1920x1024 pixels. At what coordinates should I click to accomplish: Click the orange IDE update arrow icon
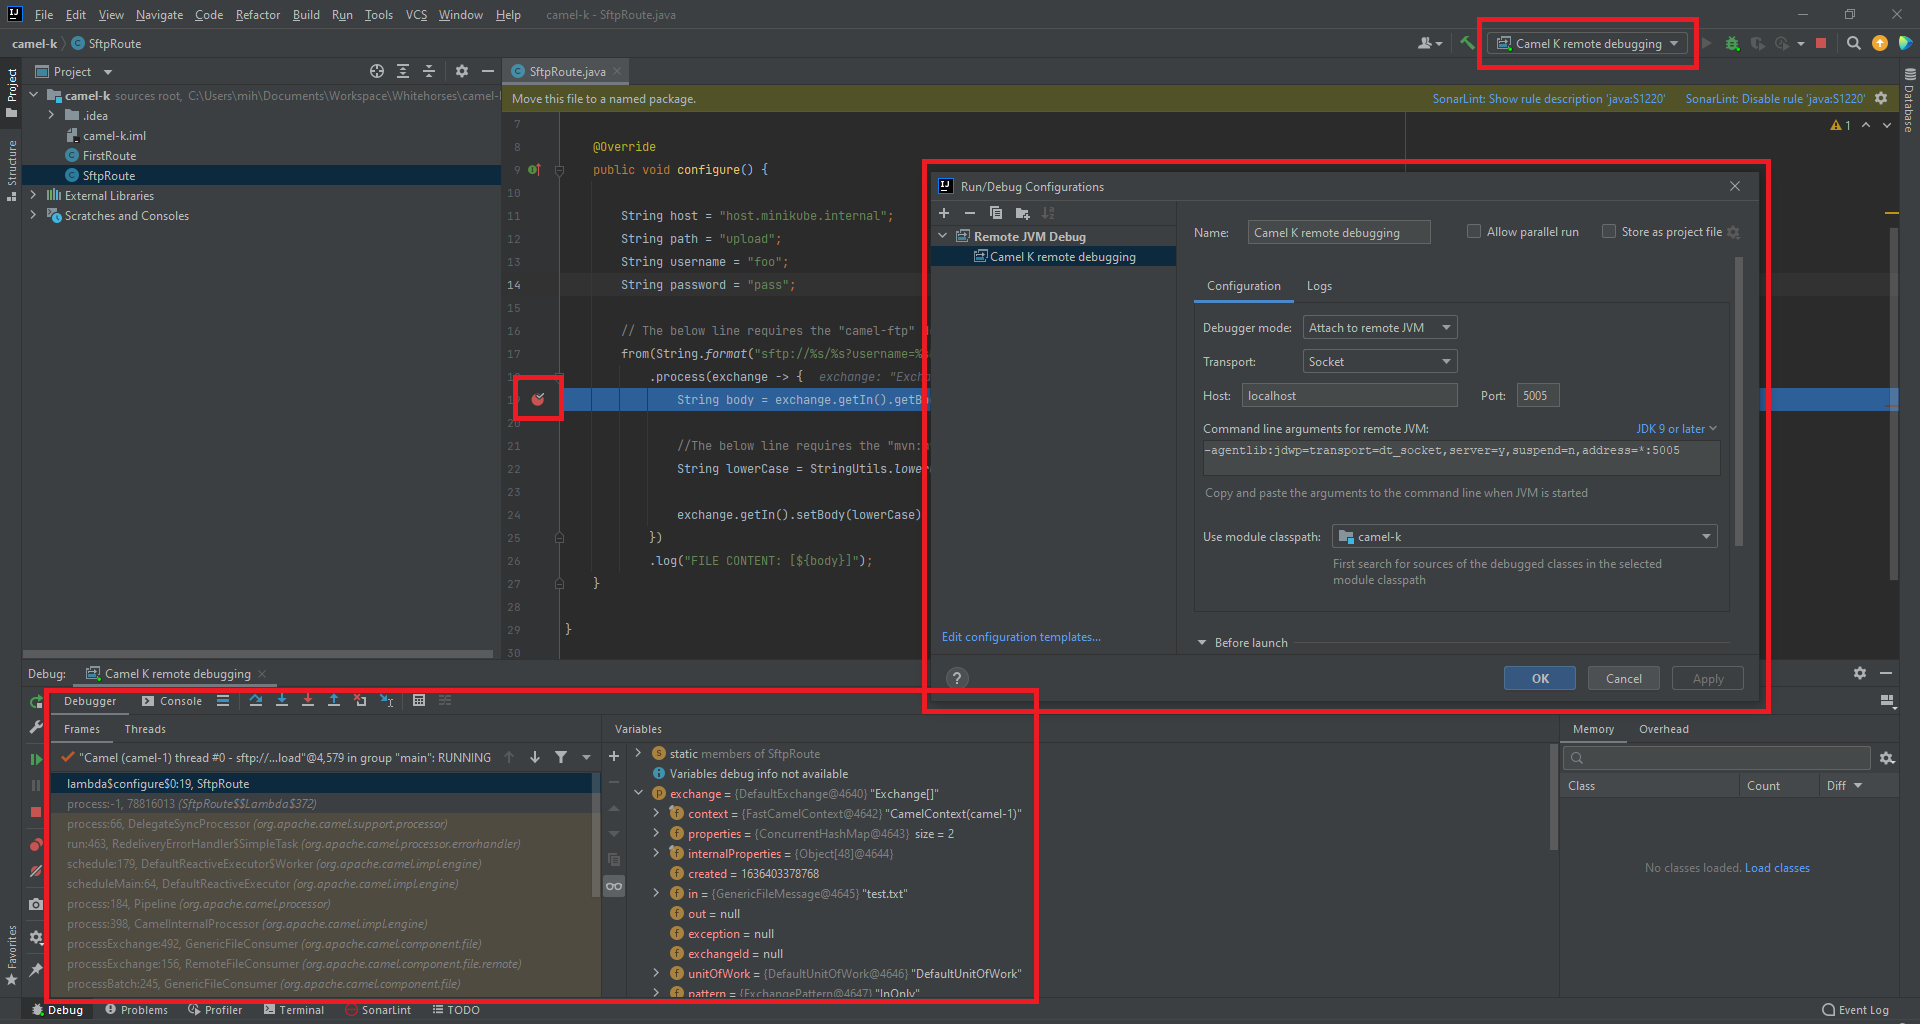coord(1879,43)
